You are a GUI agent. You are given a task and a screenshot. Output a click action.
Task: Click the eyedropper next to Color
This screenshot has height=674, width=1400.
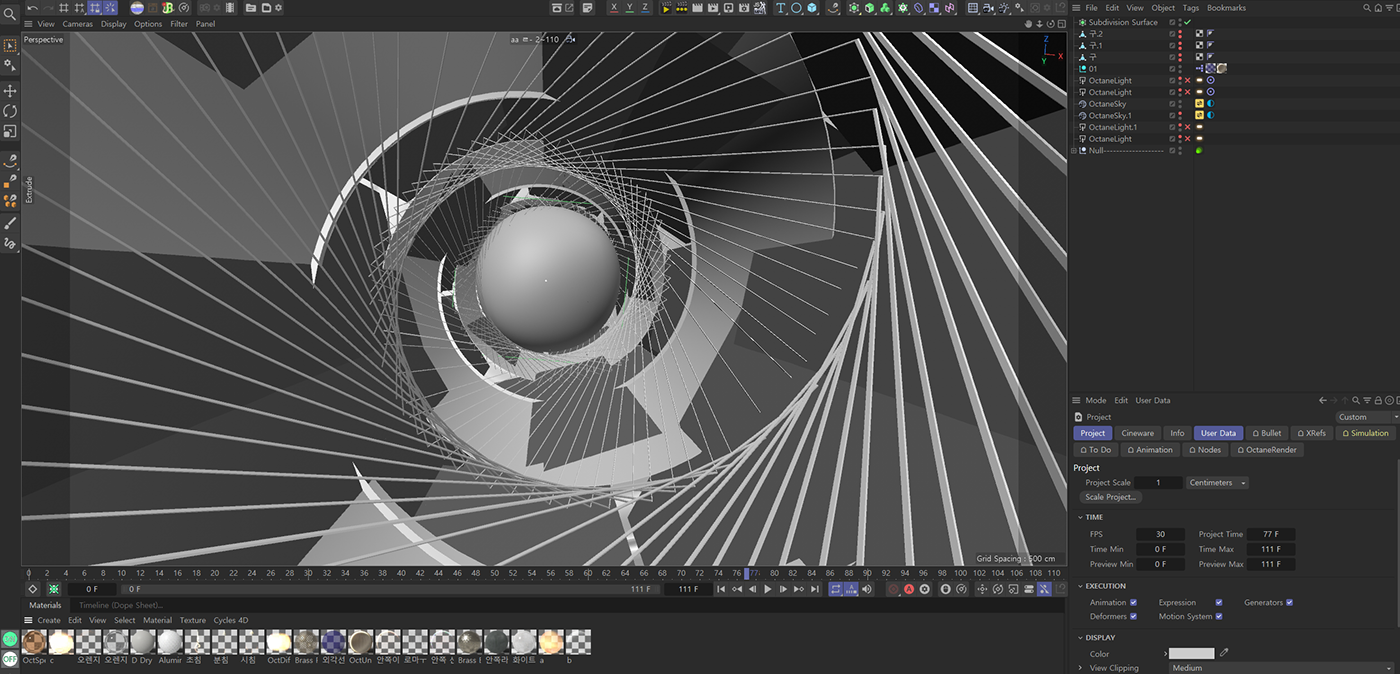1224,653
